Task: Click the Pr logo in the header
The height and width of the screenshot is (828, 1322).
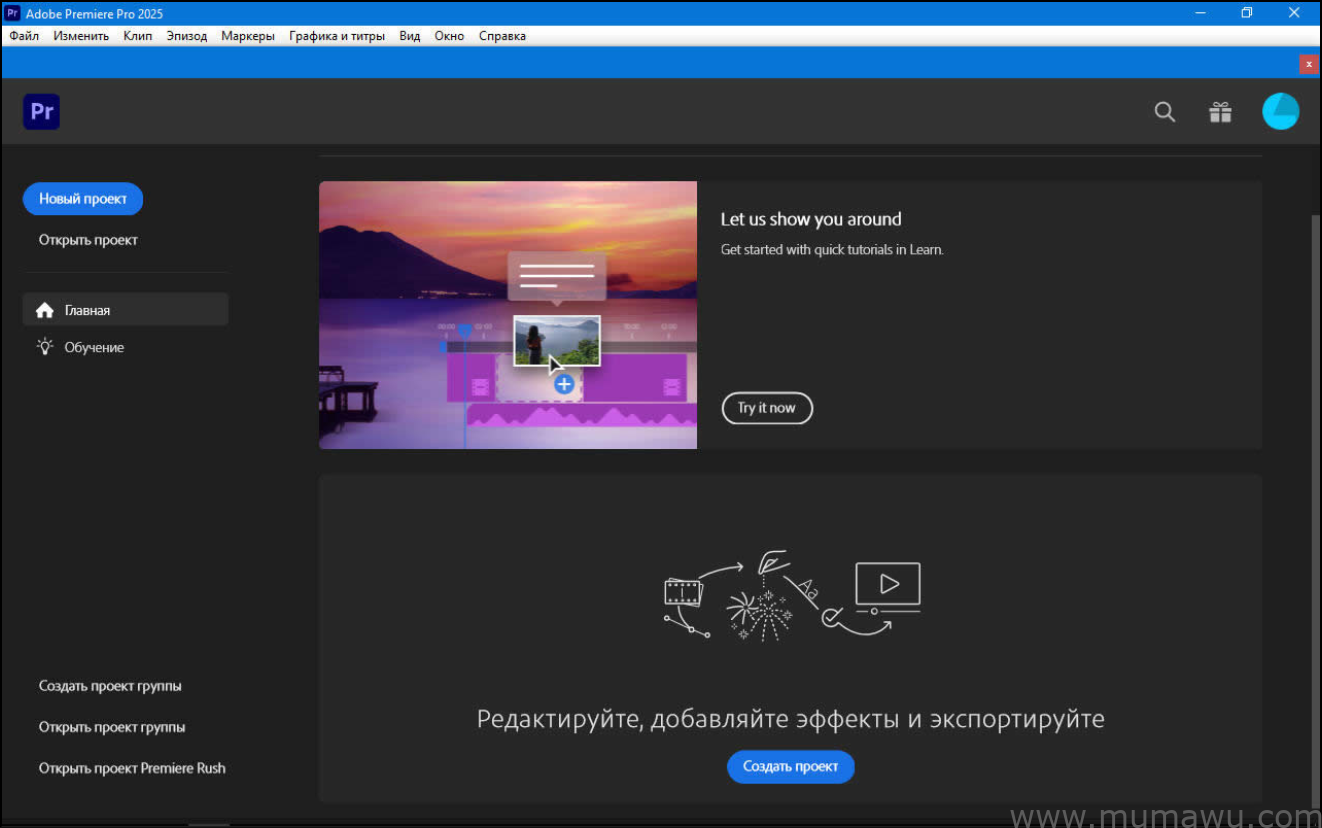Action: pos(41,111)
